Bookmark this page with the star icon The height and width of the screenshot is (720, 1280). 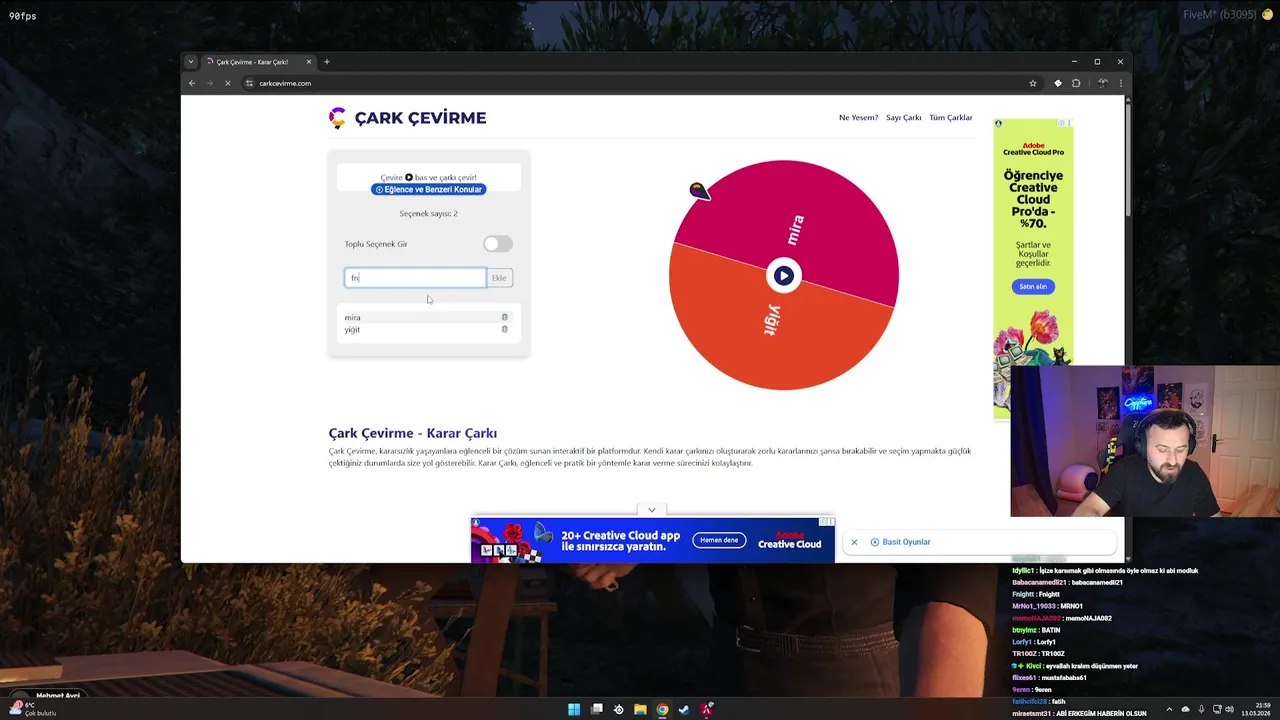[1033, 83]
